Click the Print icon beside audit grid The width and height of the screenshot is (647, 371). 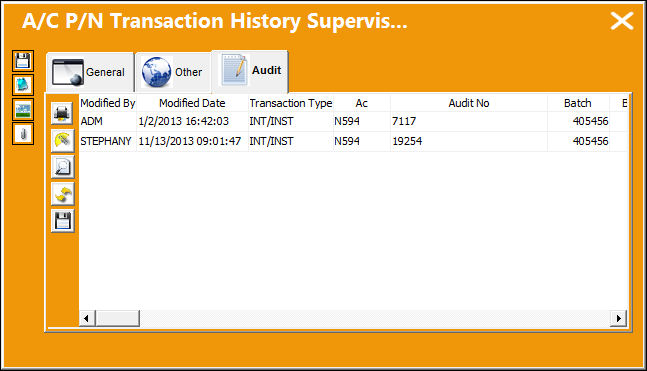[x=62, y=113]
